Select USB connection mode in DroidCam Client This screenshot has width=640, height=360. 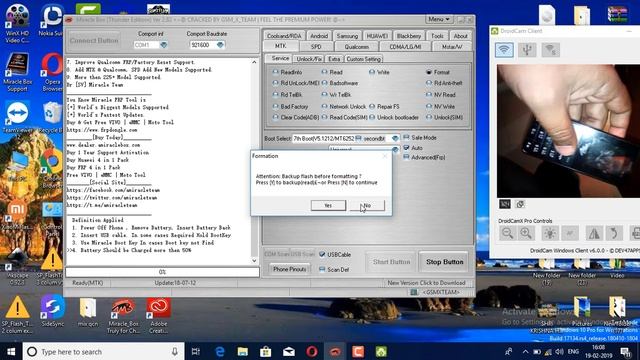527,50
